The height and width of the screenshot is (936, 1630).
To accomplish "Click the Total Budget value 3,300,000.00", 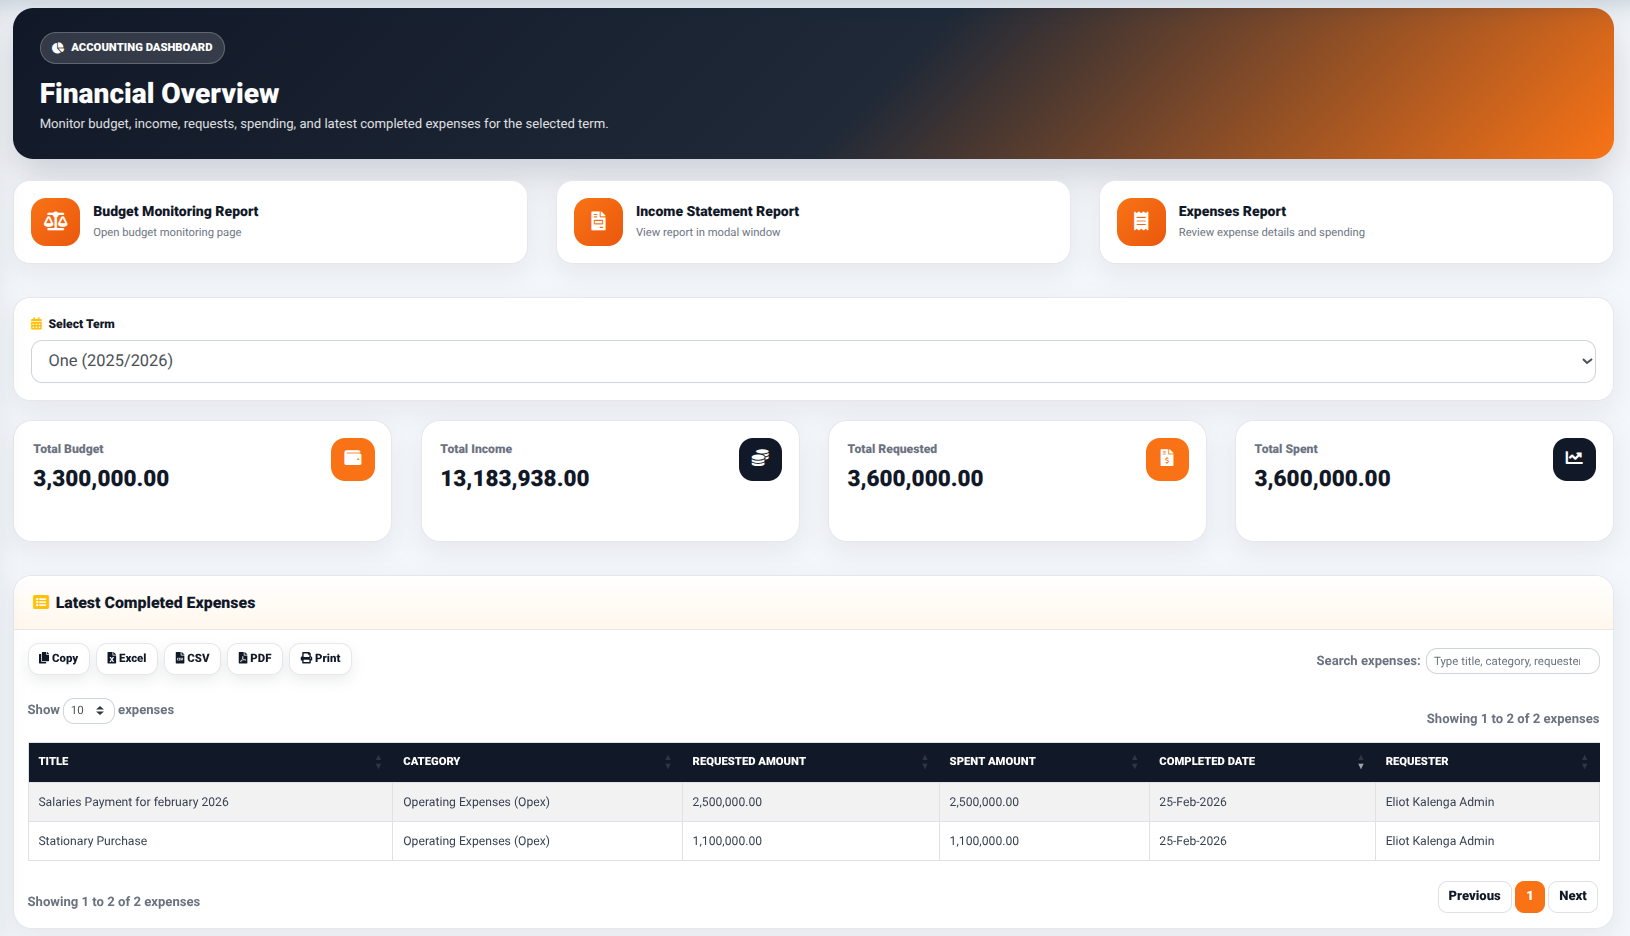I will coord(101,479).
